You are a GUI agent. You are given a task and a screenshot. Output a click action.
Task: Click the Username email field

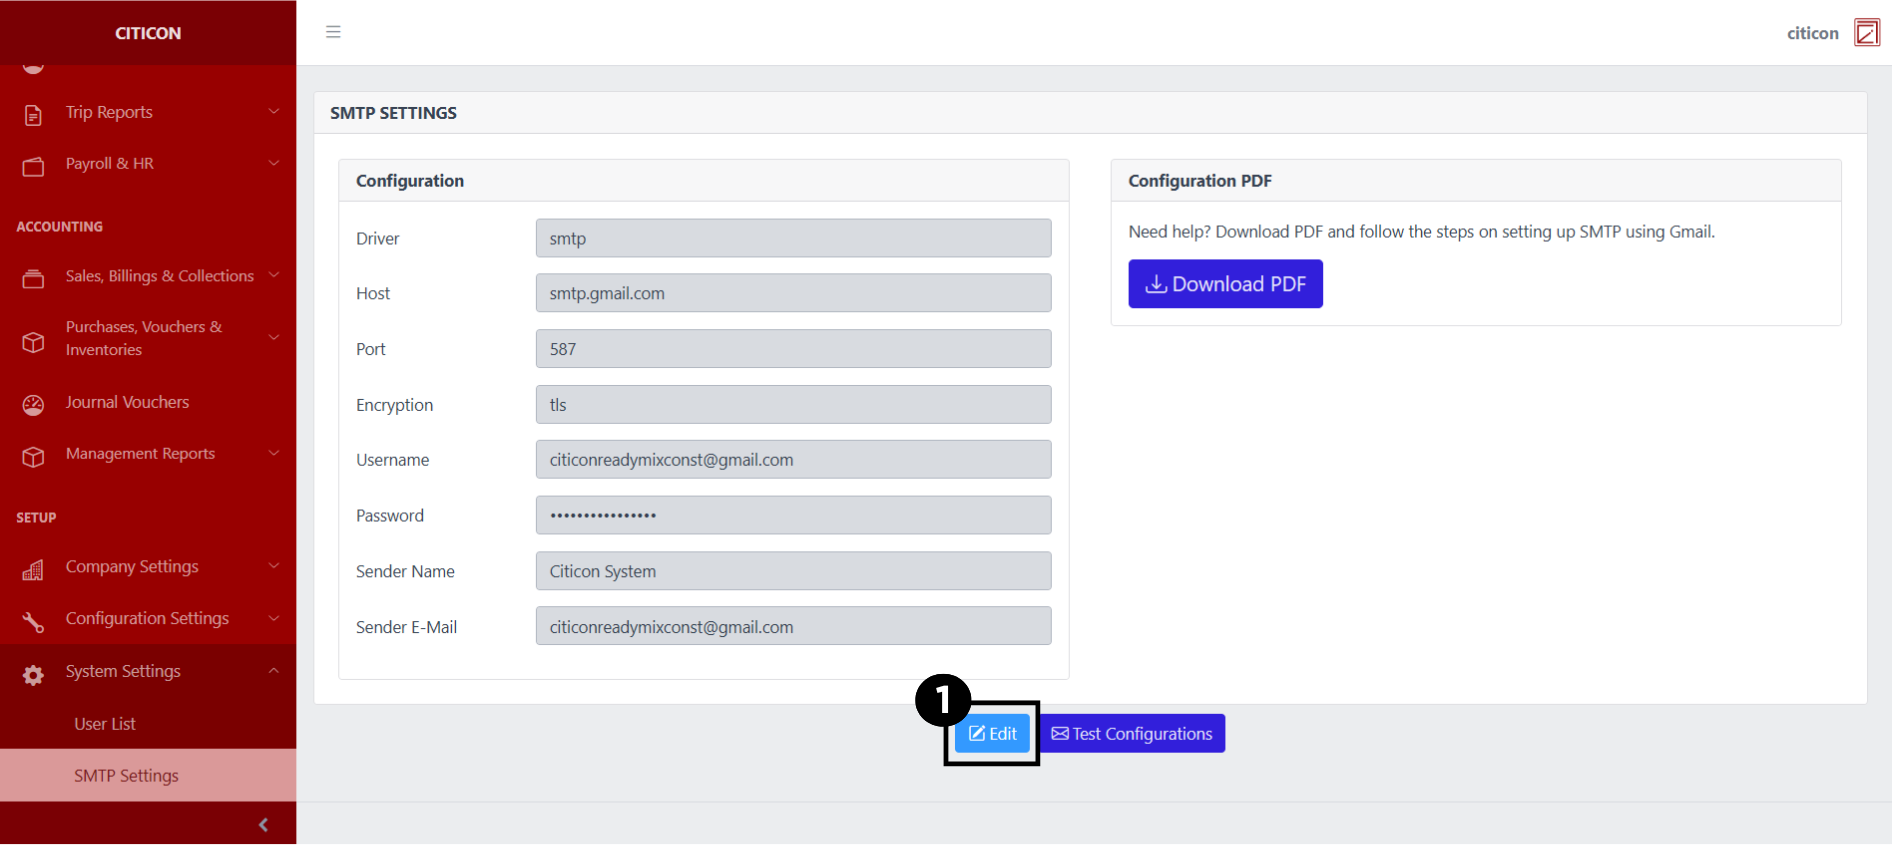793,460
